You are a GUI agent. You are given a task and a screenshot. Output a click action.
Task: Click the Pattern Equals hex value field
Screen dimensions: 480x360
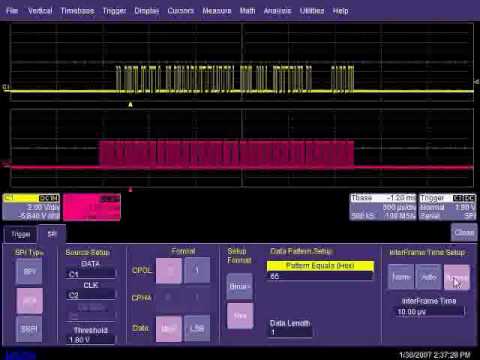pos(320,276)
